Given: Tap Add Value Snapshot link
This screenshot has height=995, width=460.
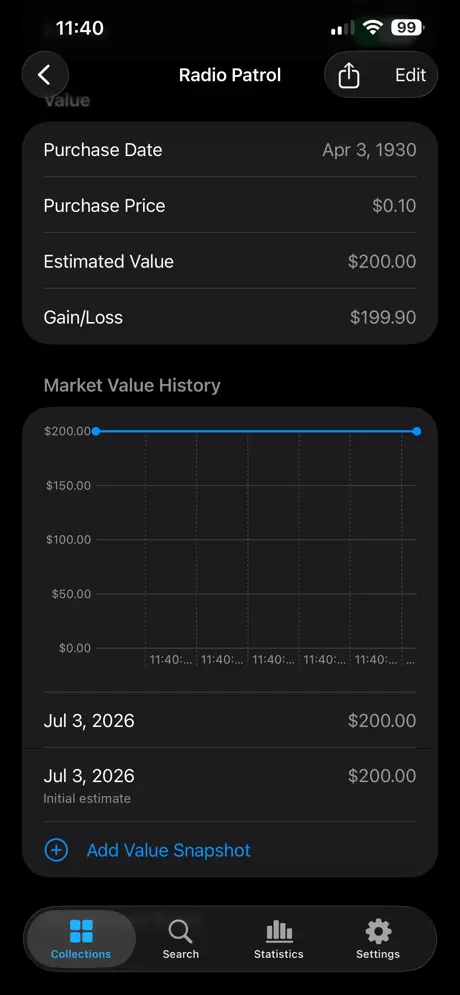Looking at the screenshot, I should 168,850.
